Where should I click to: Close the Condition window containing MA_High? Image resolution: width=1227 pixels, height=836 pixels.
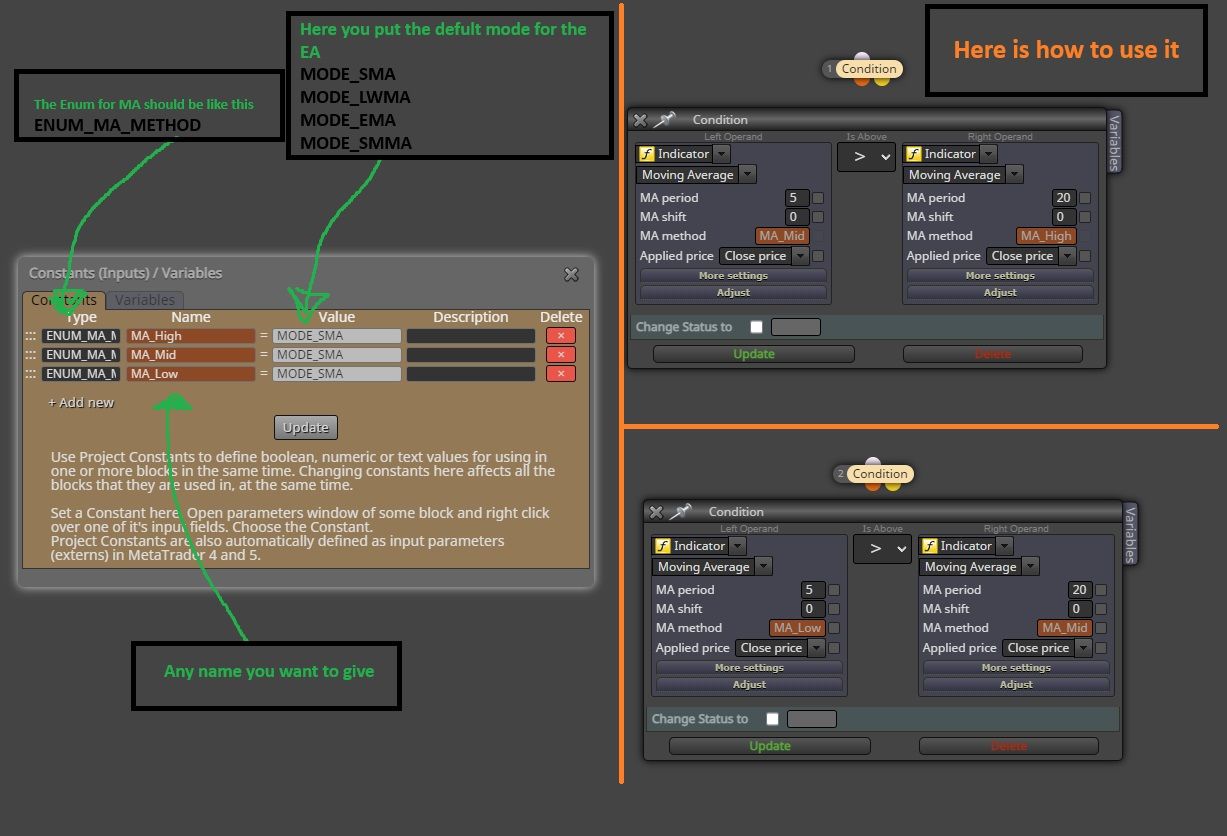point(640,120)
